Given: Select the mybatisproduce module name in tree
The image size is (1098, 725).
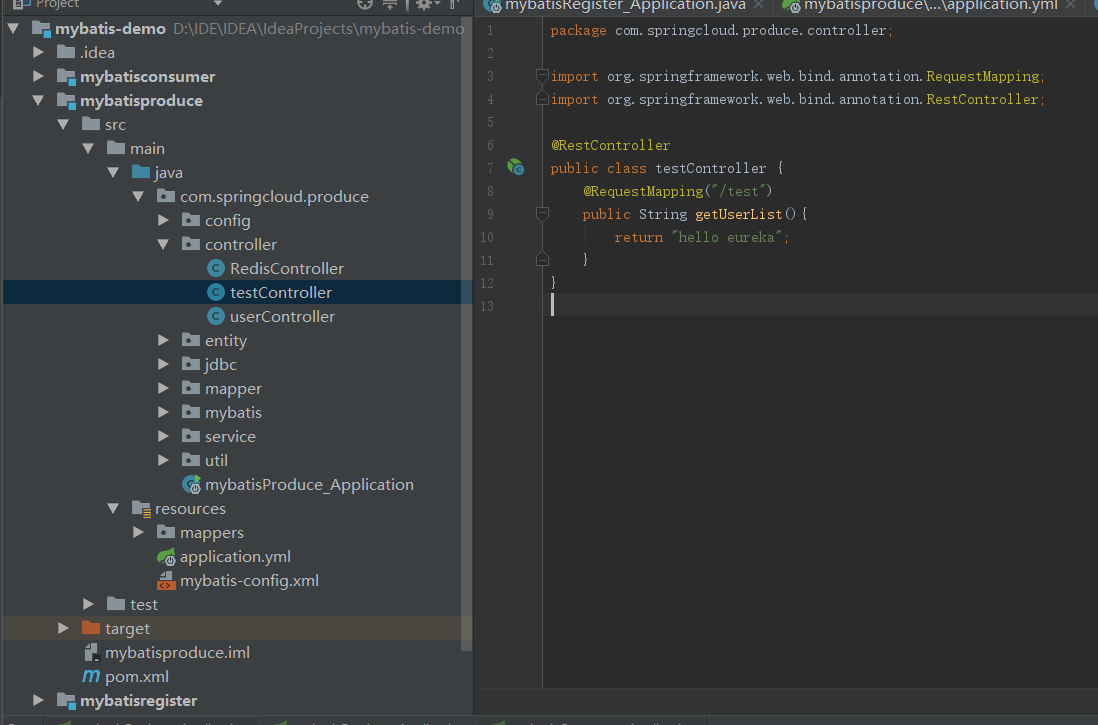Looking at the screenshot, I should 141,101.
